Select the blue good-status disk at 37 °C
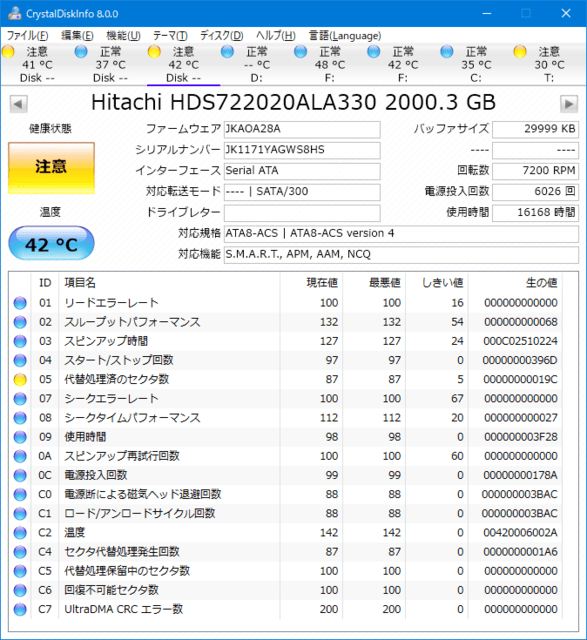 pyautogui.click(x=81, y=52)
